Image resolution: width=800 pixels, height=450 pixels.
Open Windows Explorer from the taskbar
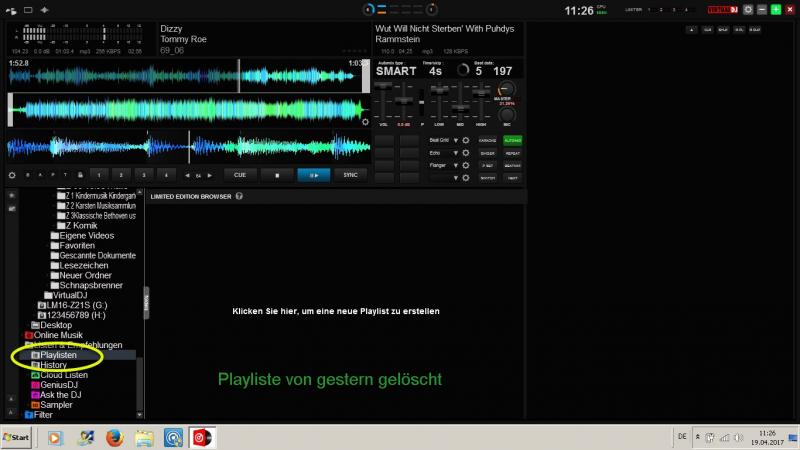144,438
